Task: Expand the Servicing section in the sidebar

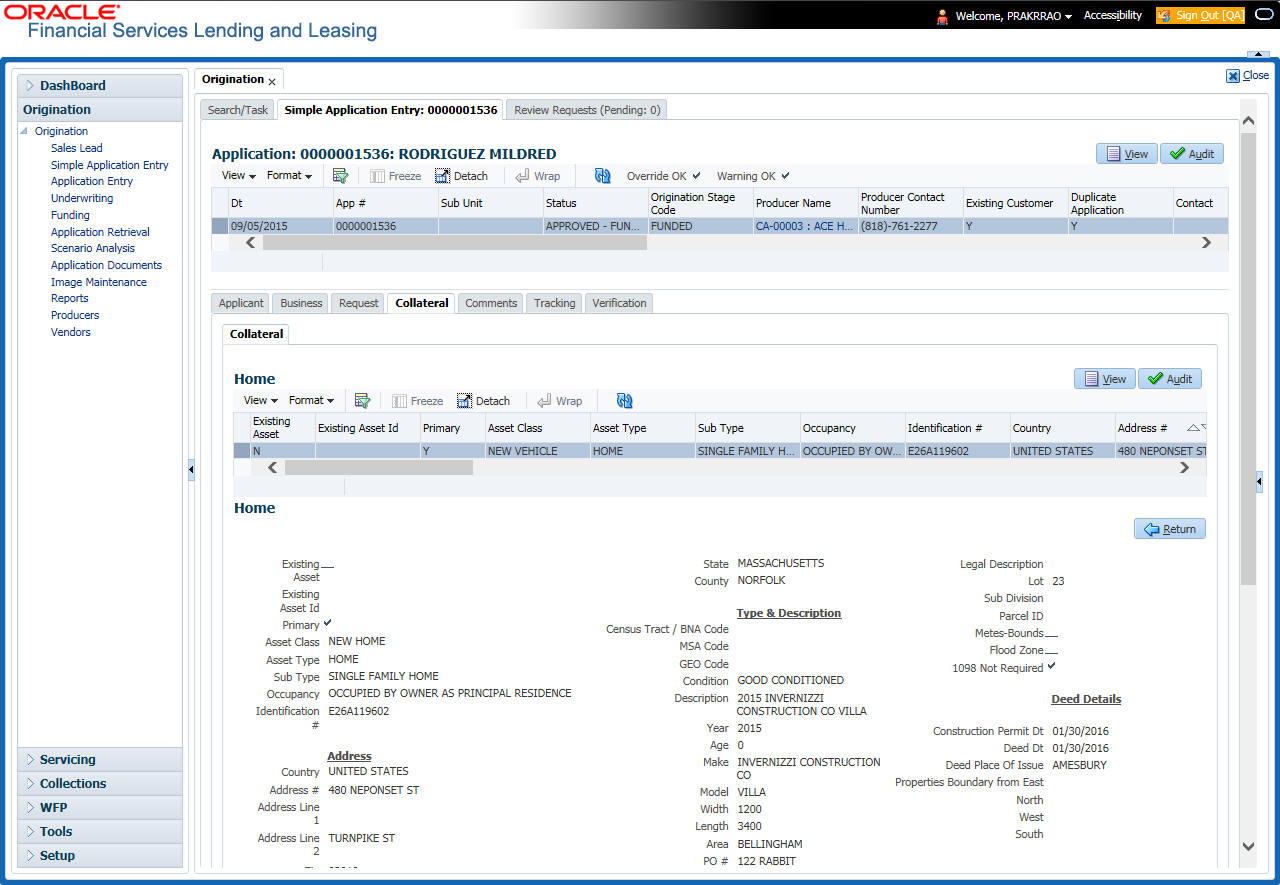Action: coord(67,760)
